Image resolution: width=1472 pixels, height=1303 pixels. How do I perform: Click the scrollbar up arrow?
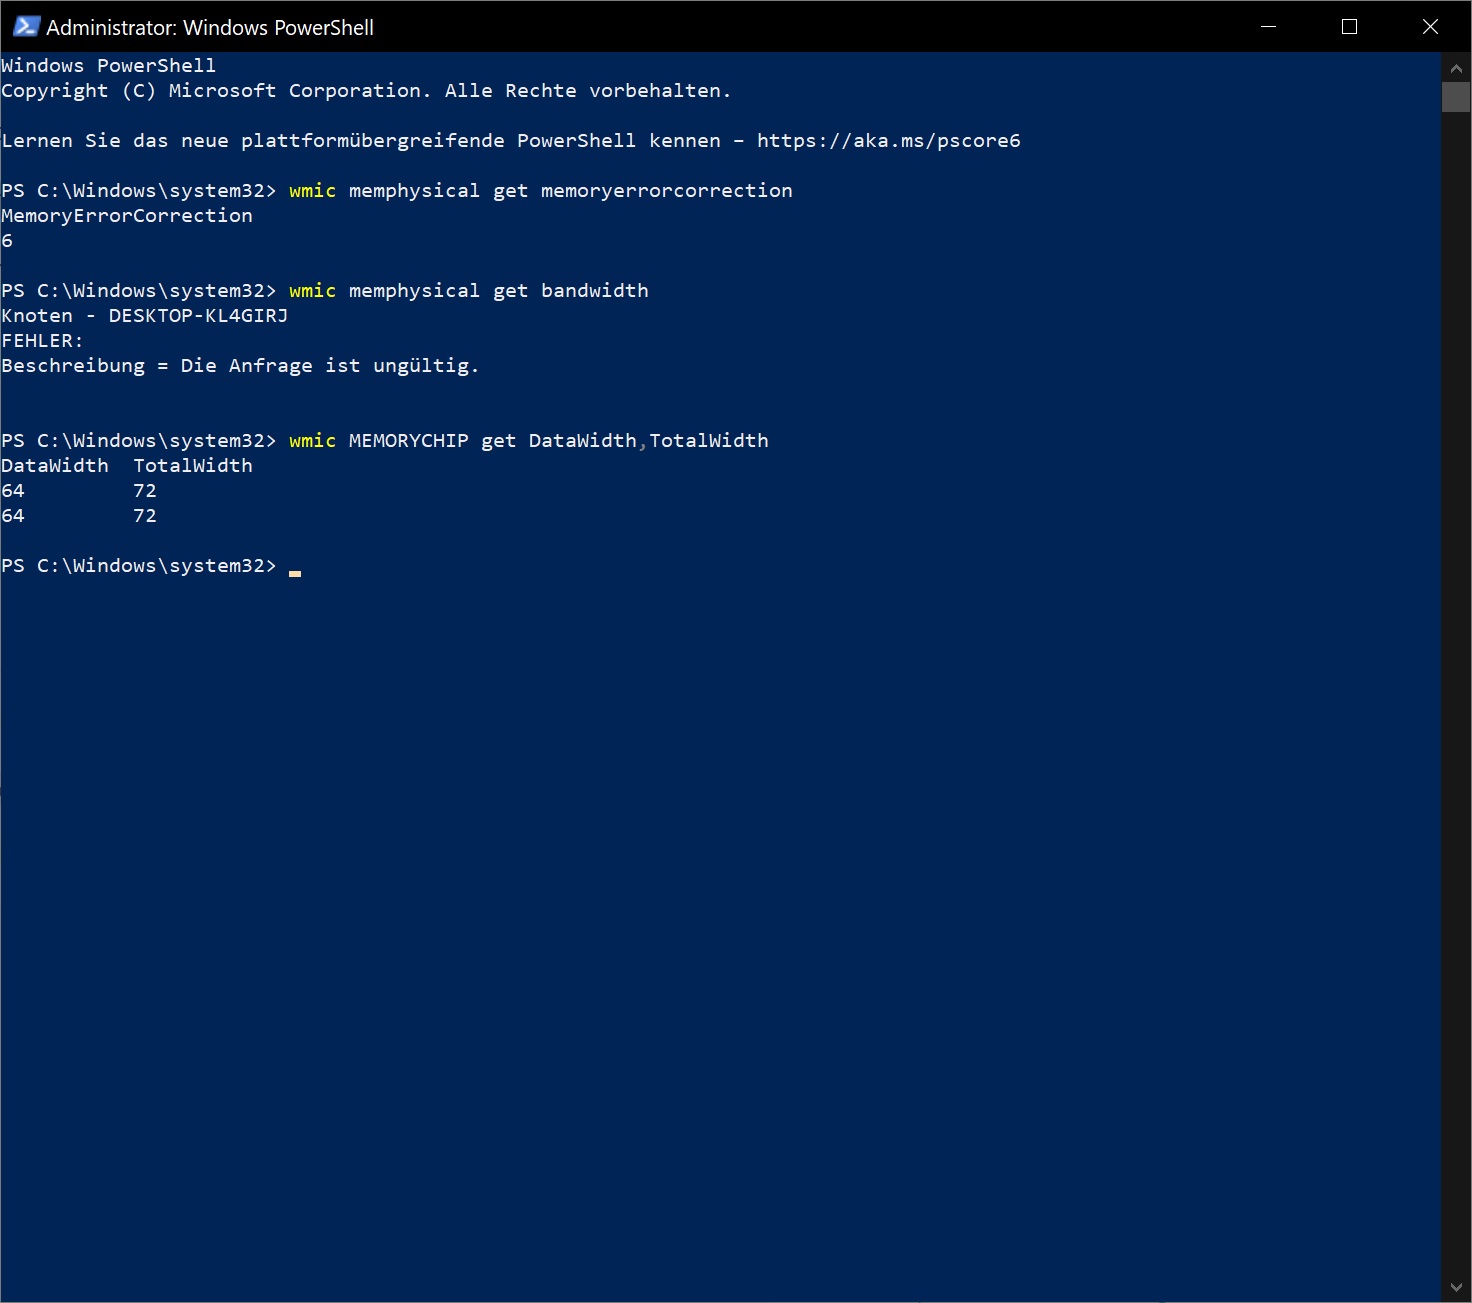[x=1456, y=68]
